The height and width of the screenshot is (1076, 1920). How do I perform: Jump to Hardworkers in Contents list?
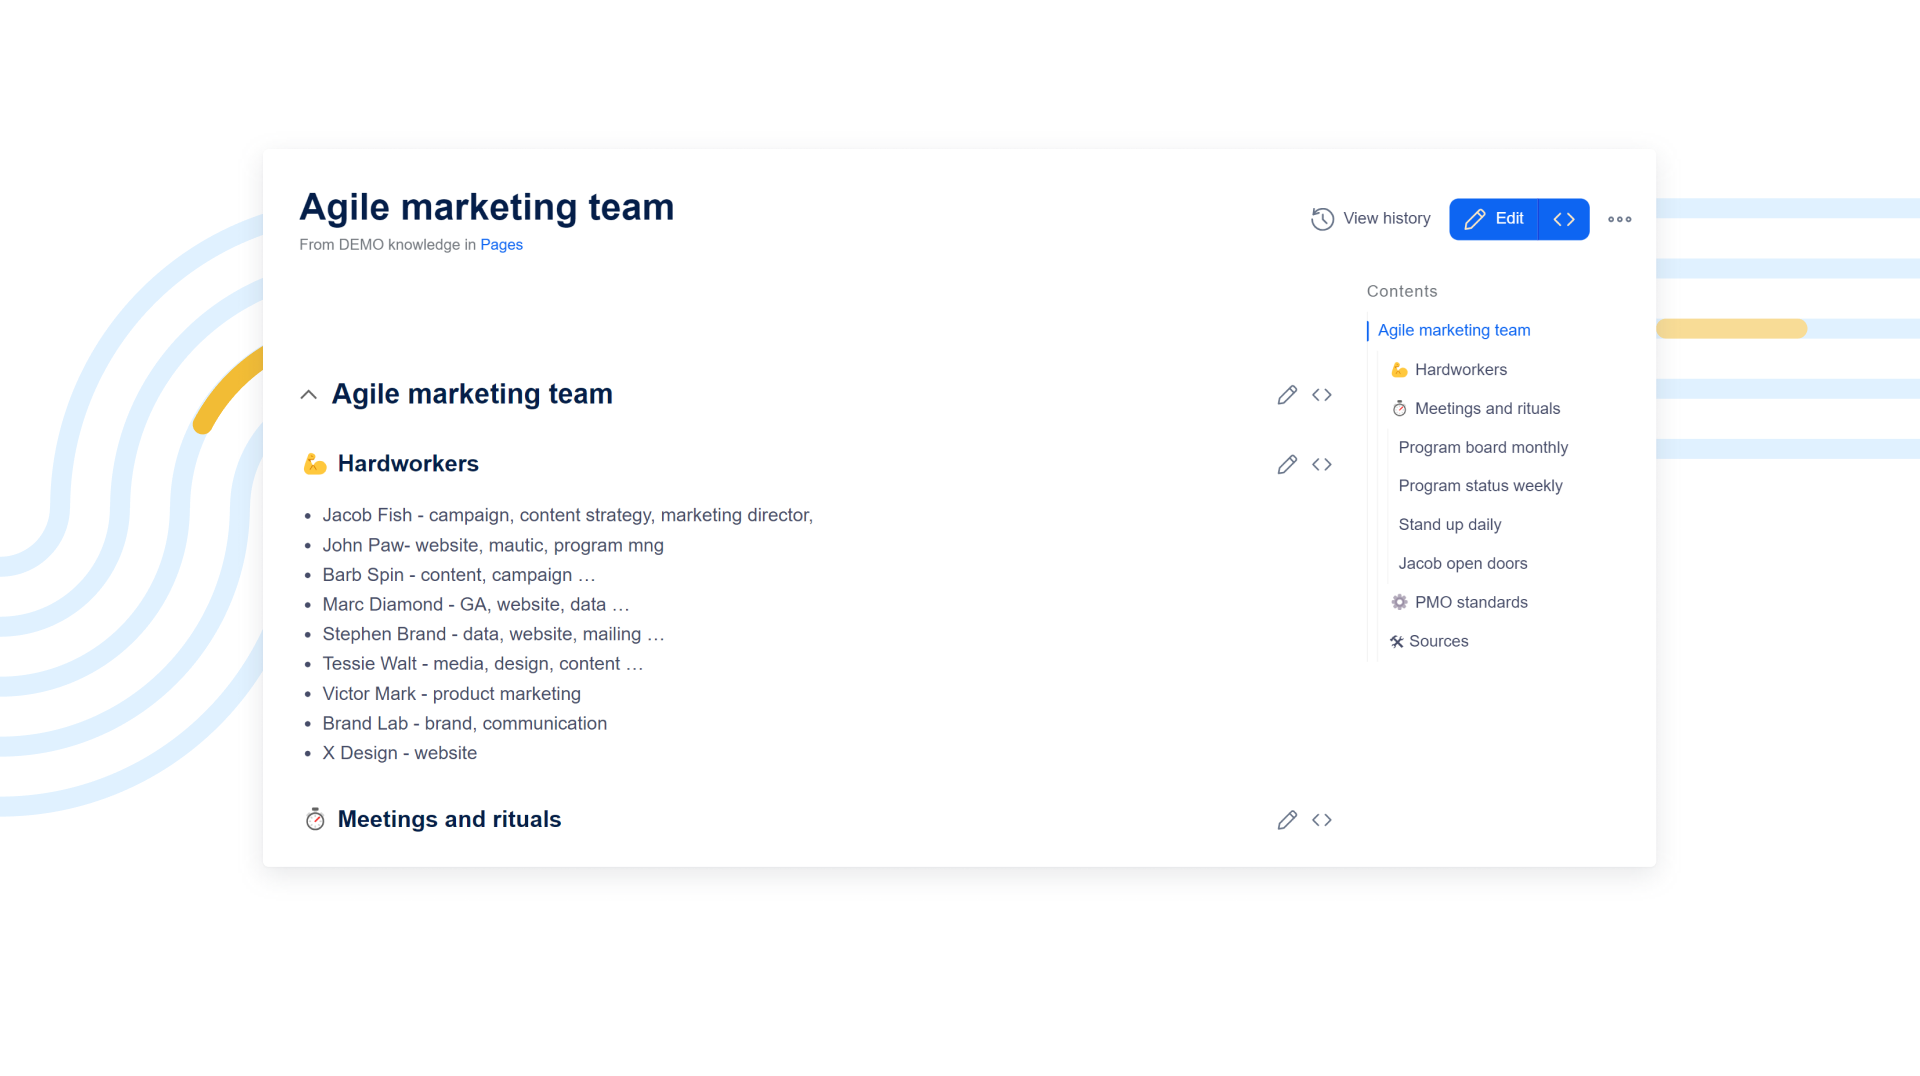pos(1460,370)
